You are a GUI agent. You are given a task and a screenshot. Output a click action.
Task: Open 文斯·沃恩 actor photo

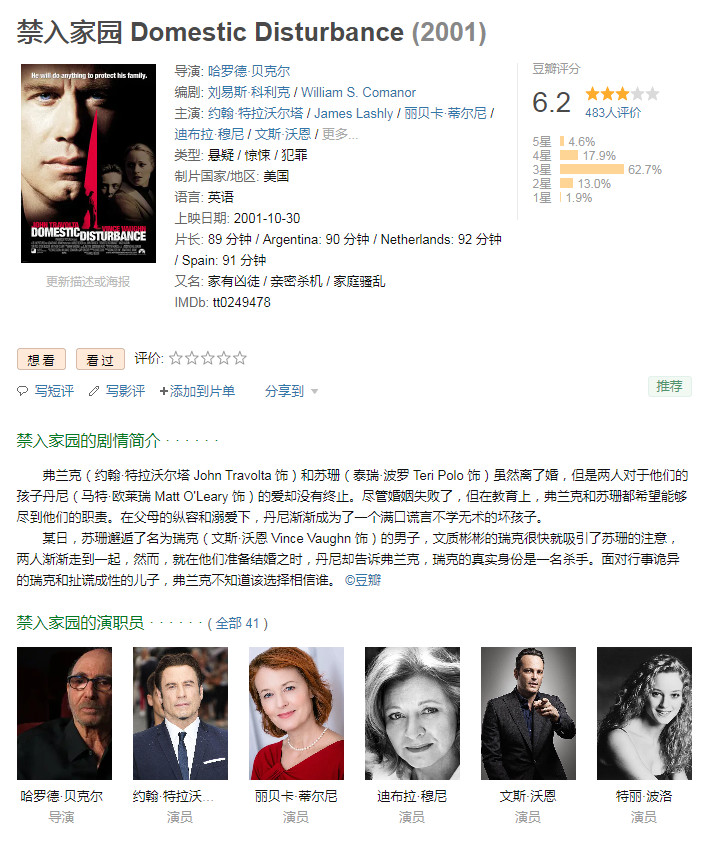coord(528,713)
